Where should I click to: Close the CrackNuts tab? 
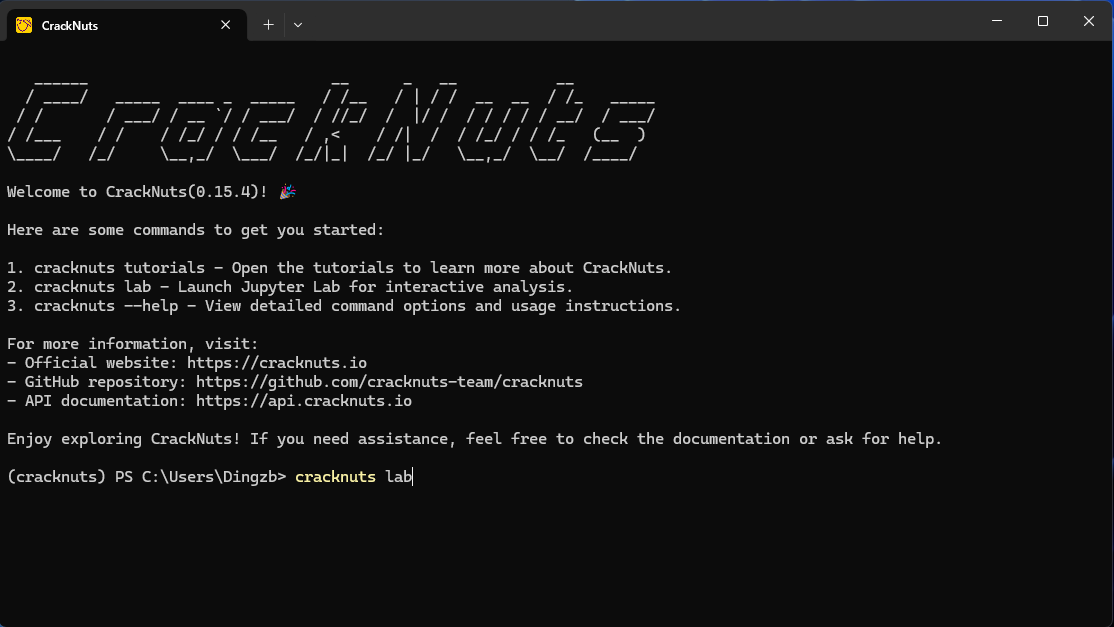pos(227,25)
